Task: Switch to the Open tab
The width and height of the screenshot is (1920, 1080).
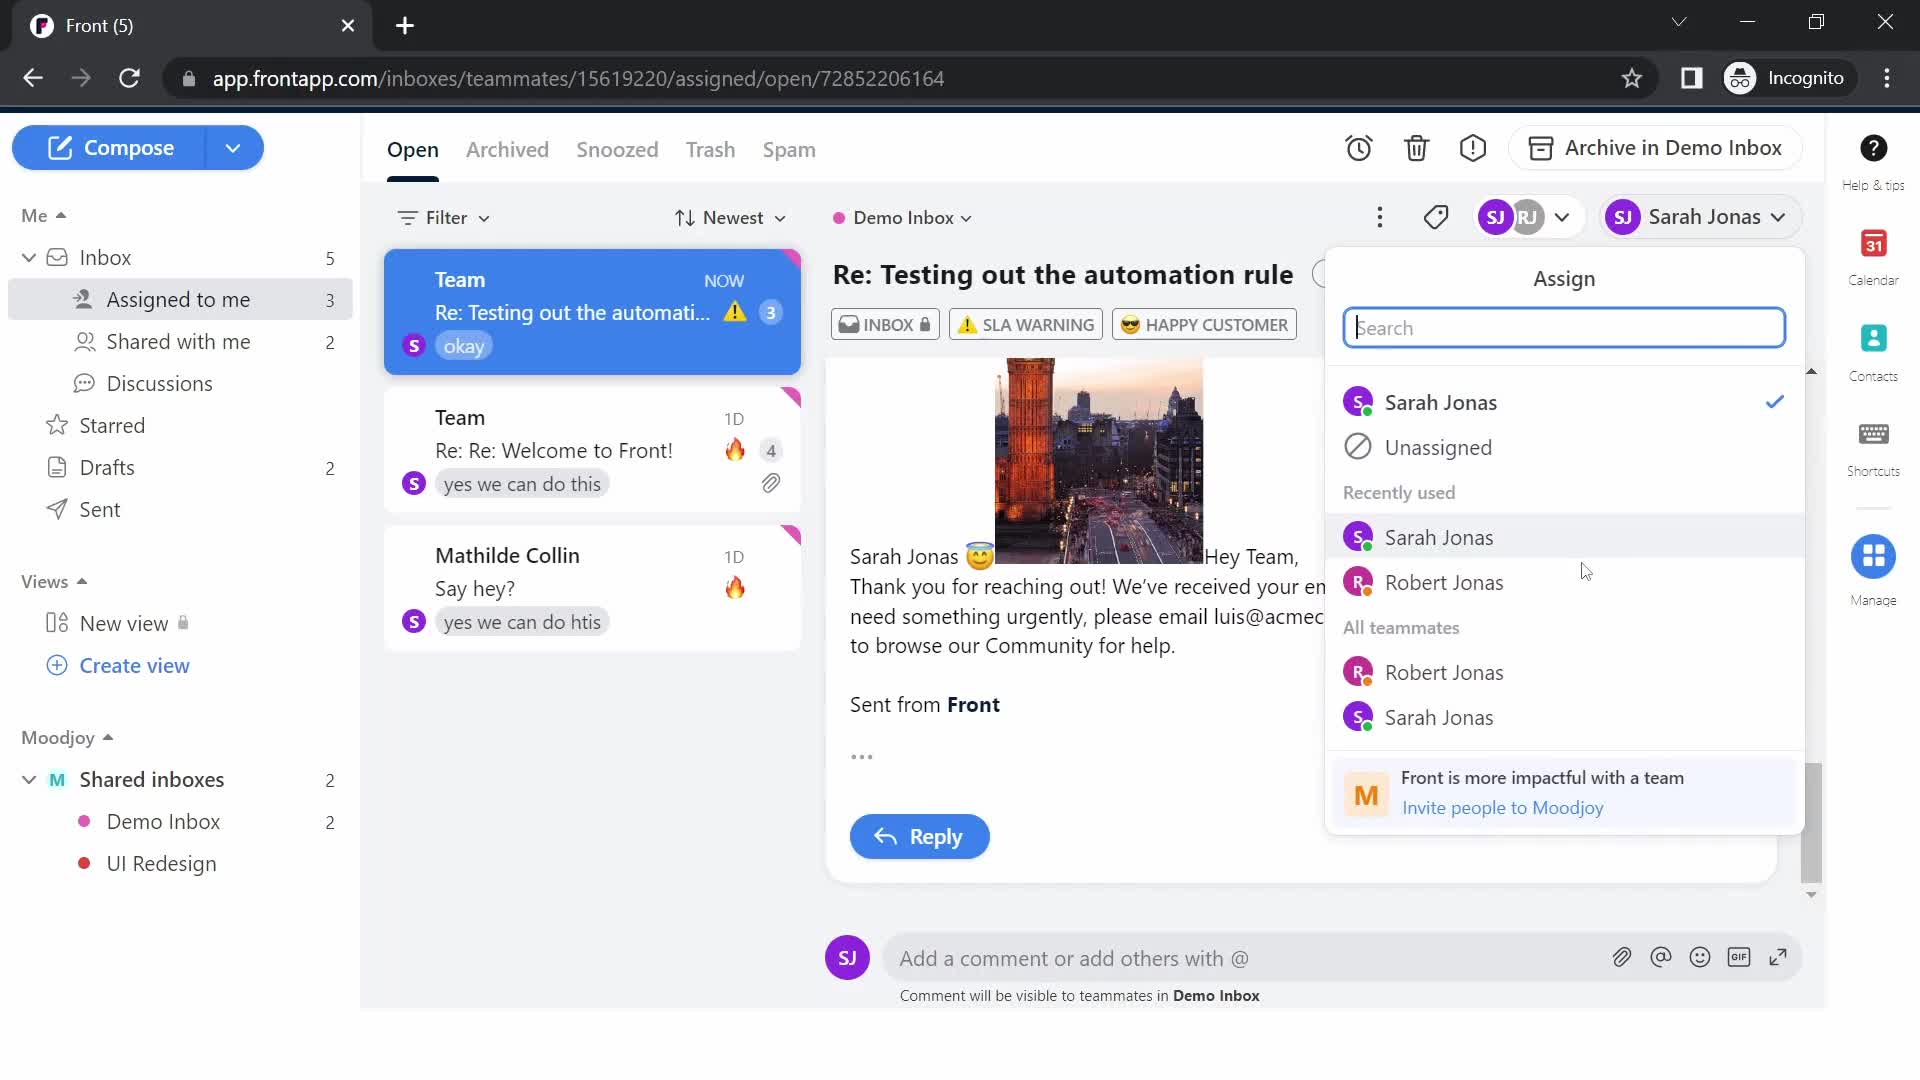Action: tap(413, 149)
